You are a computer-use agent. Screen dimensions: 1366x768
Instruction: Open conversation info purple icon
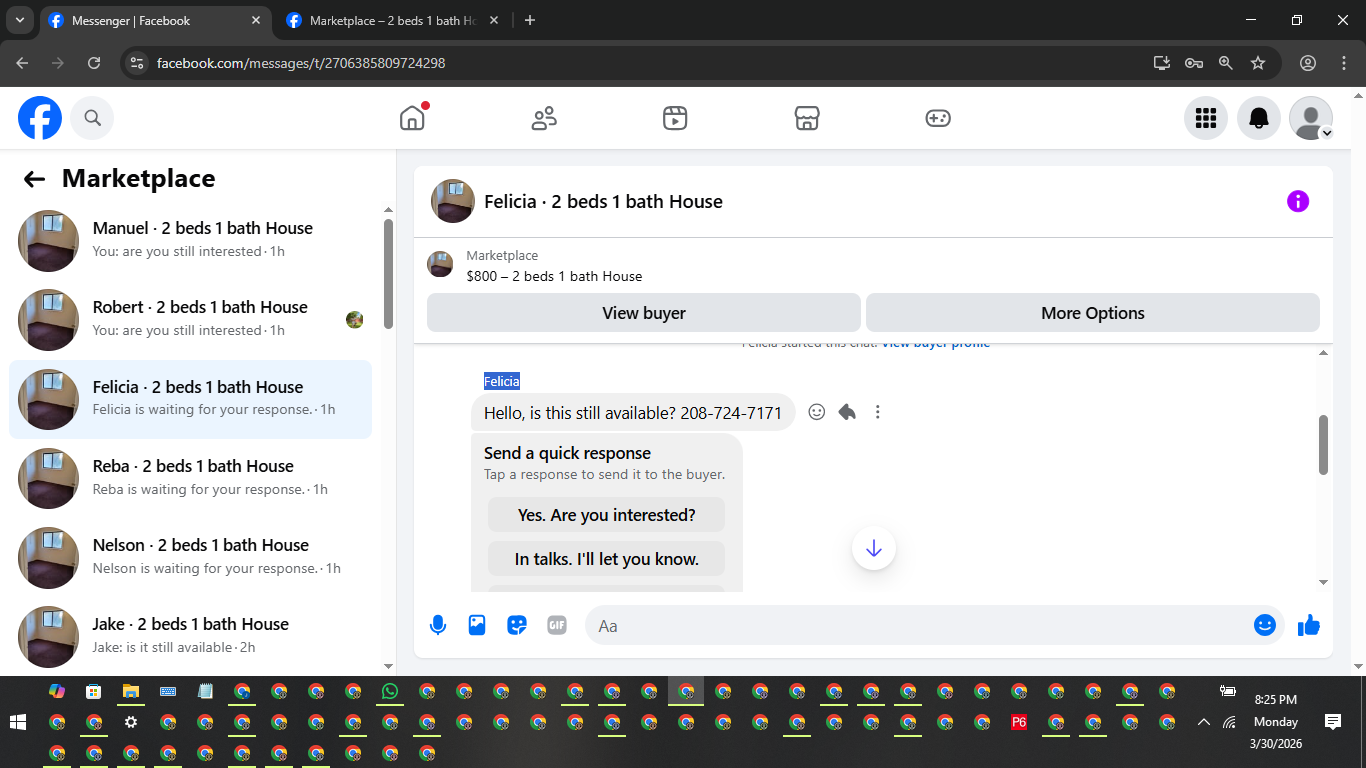tap(1298, 201)
